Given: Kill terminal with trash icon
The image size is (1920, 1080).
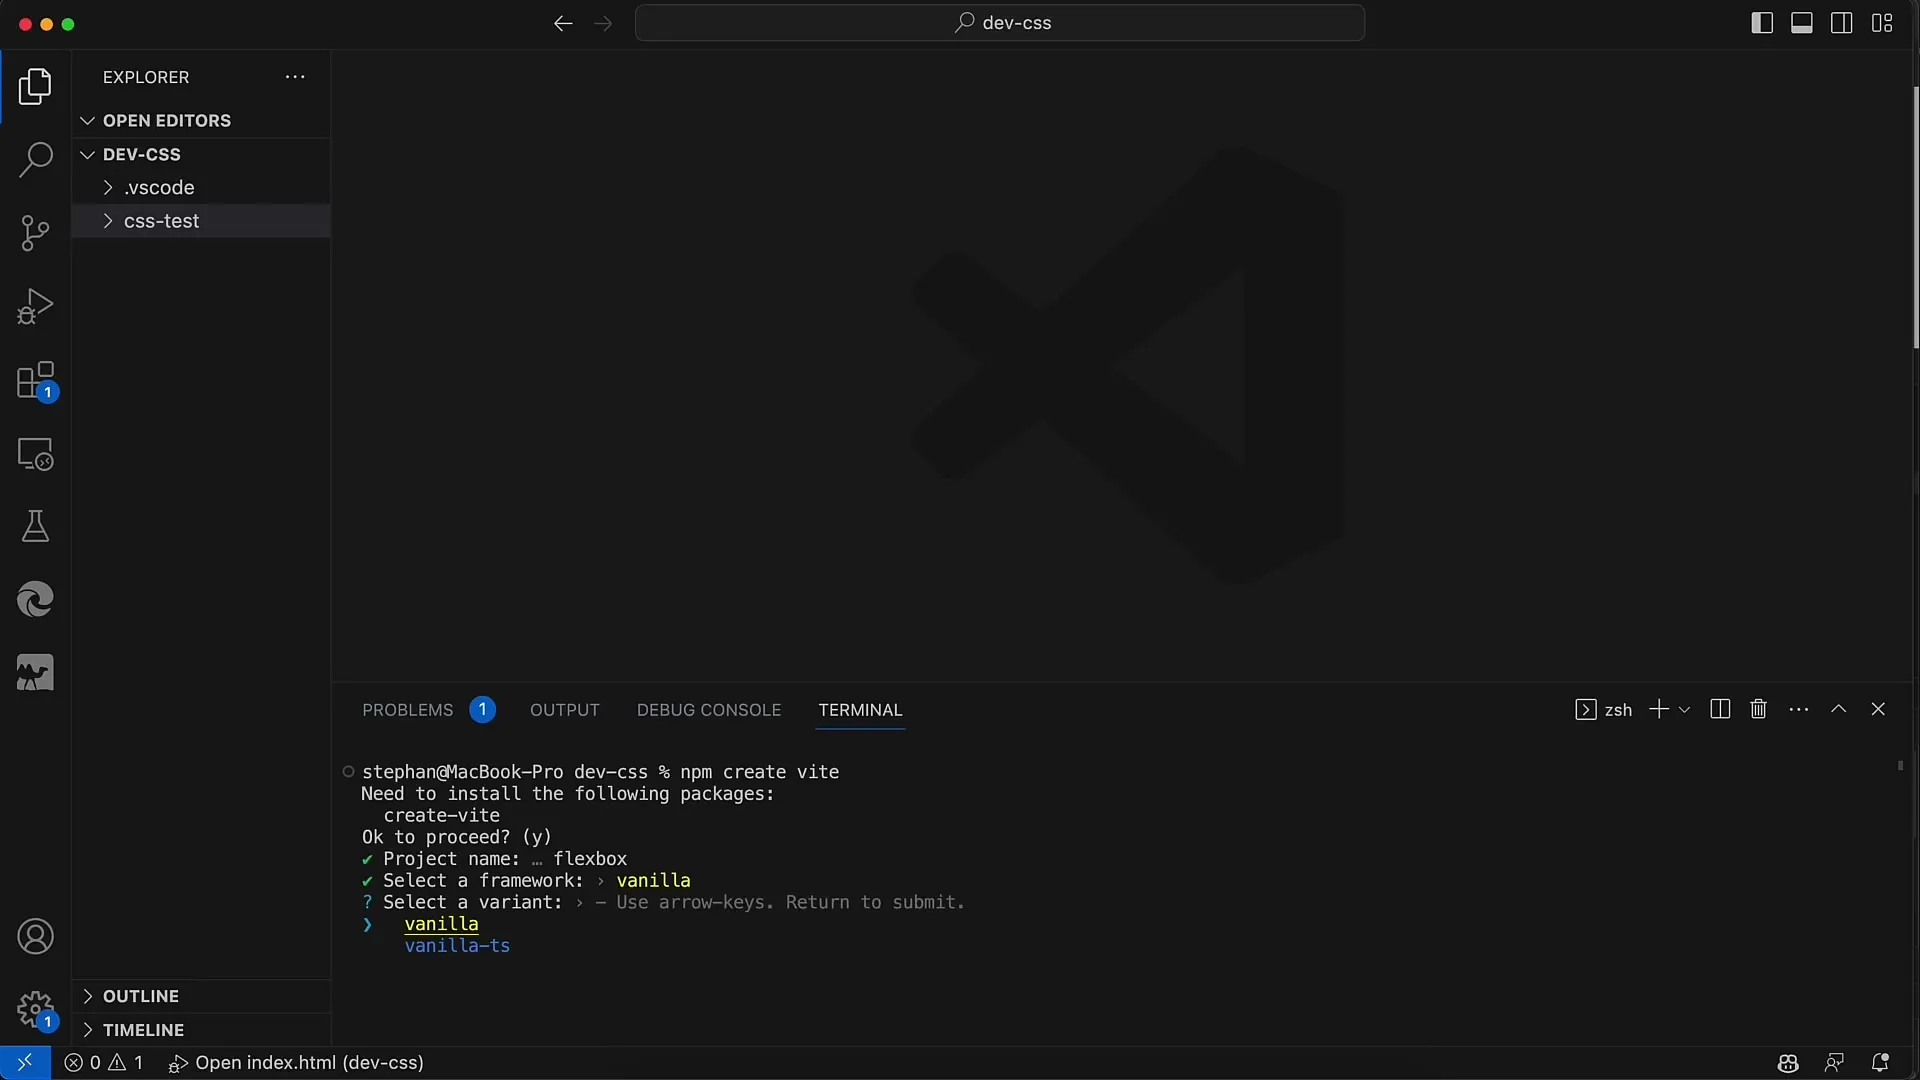Looking at the screenshot, I should tap(1759, 709).
